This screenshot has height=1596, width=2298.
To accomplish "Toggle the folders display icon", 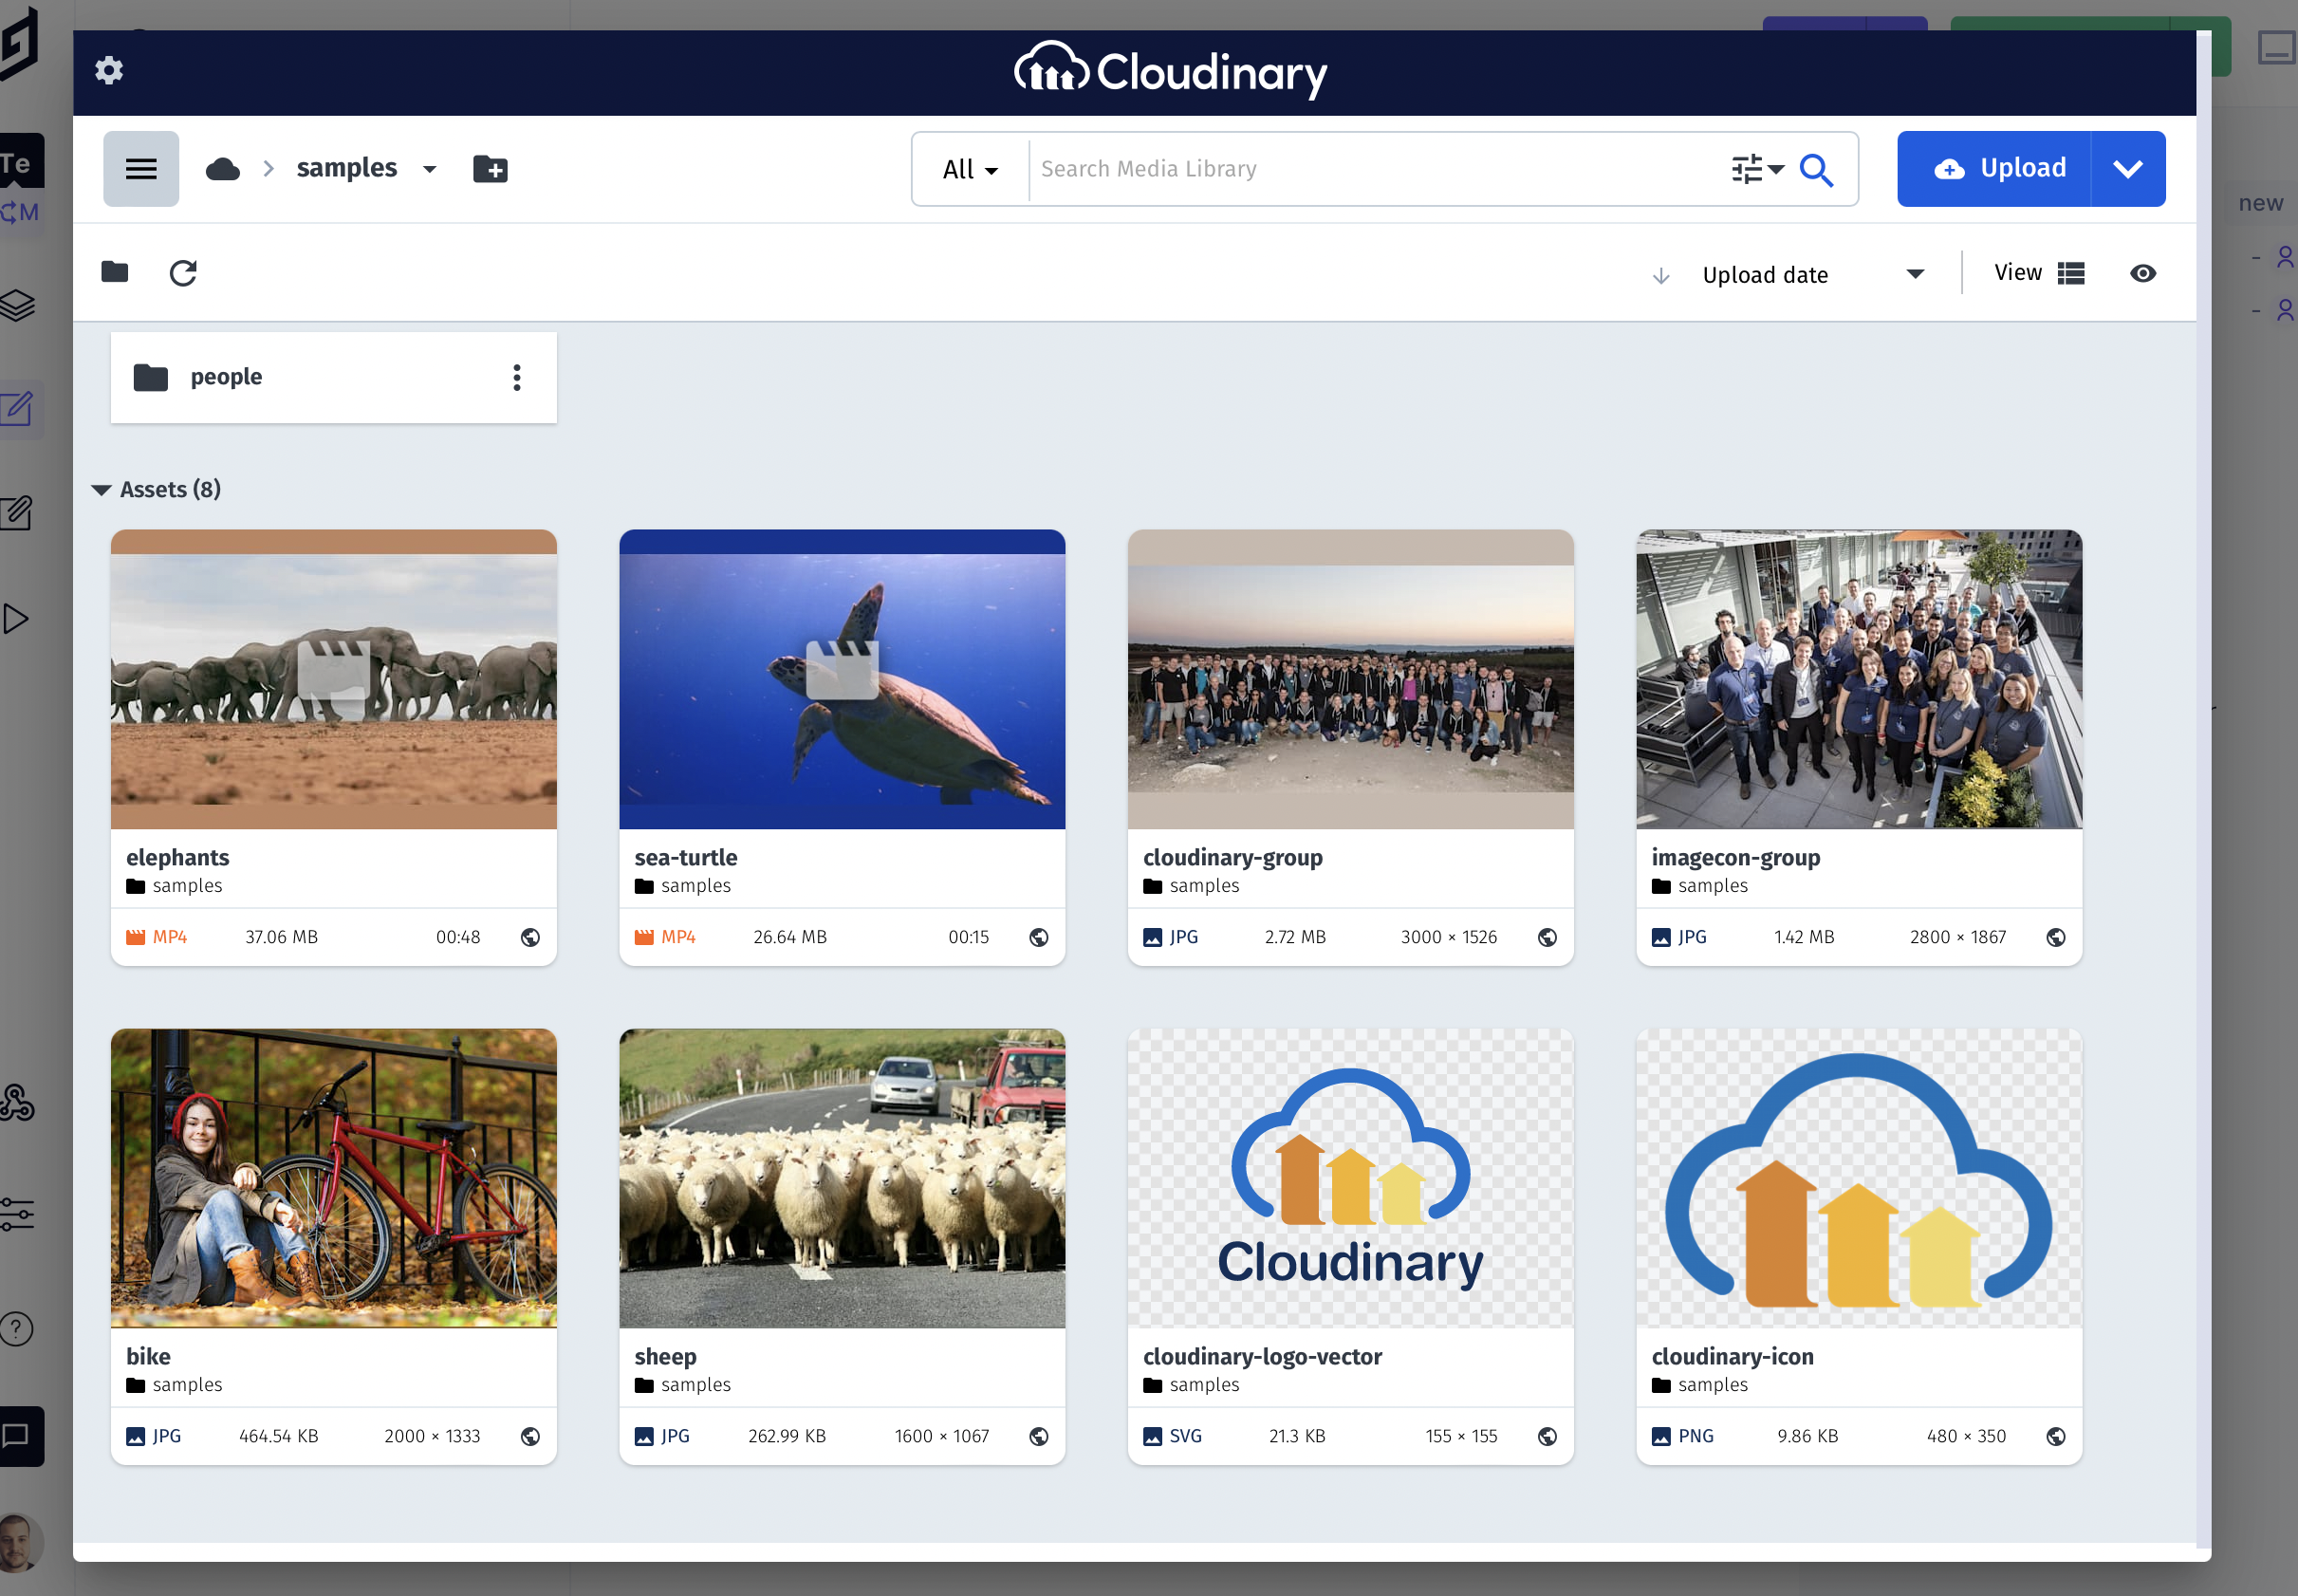I will 115,272.
